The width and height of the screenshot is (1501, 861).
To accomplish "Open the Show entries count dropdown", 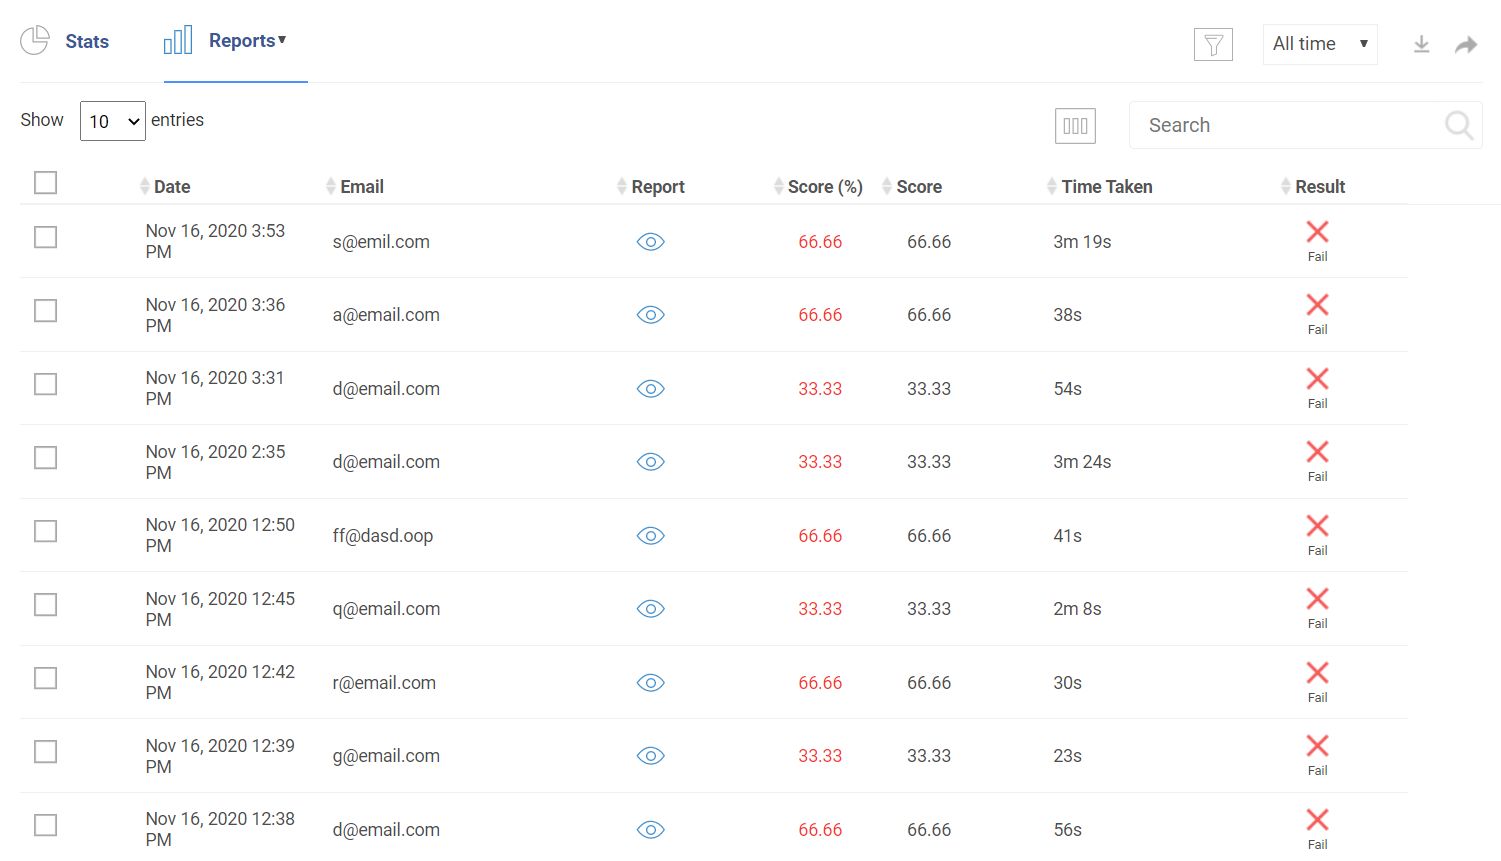I will (113, 121).
